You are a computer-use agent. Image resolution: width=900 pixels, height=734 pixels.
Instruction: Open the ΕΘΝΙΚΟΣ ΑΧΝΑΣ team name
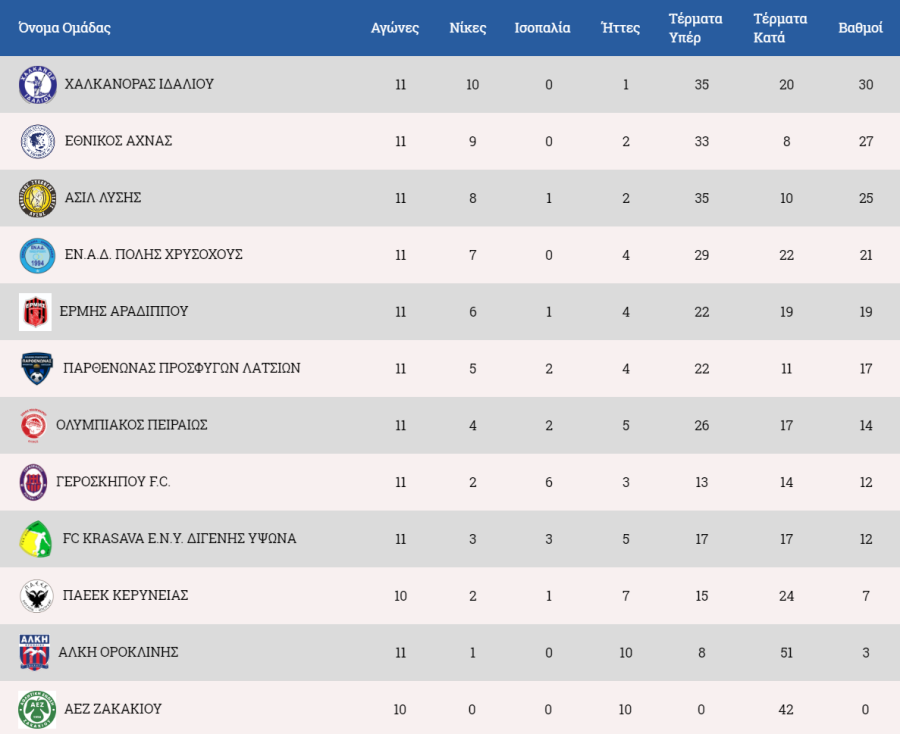pos(118,141)
